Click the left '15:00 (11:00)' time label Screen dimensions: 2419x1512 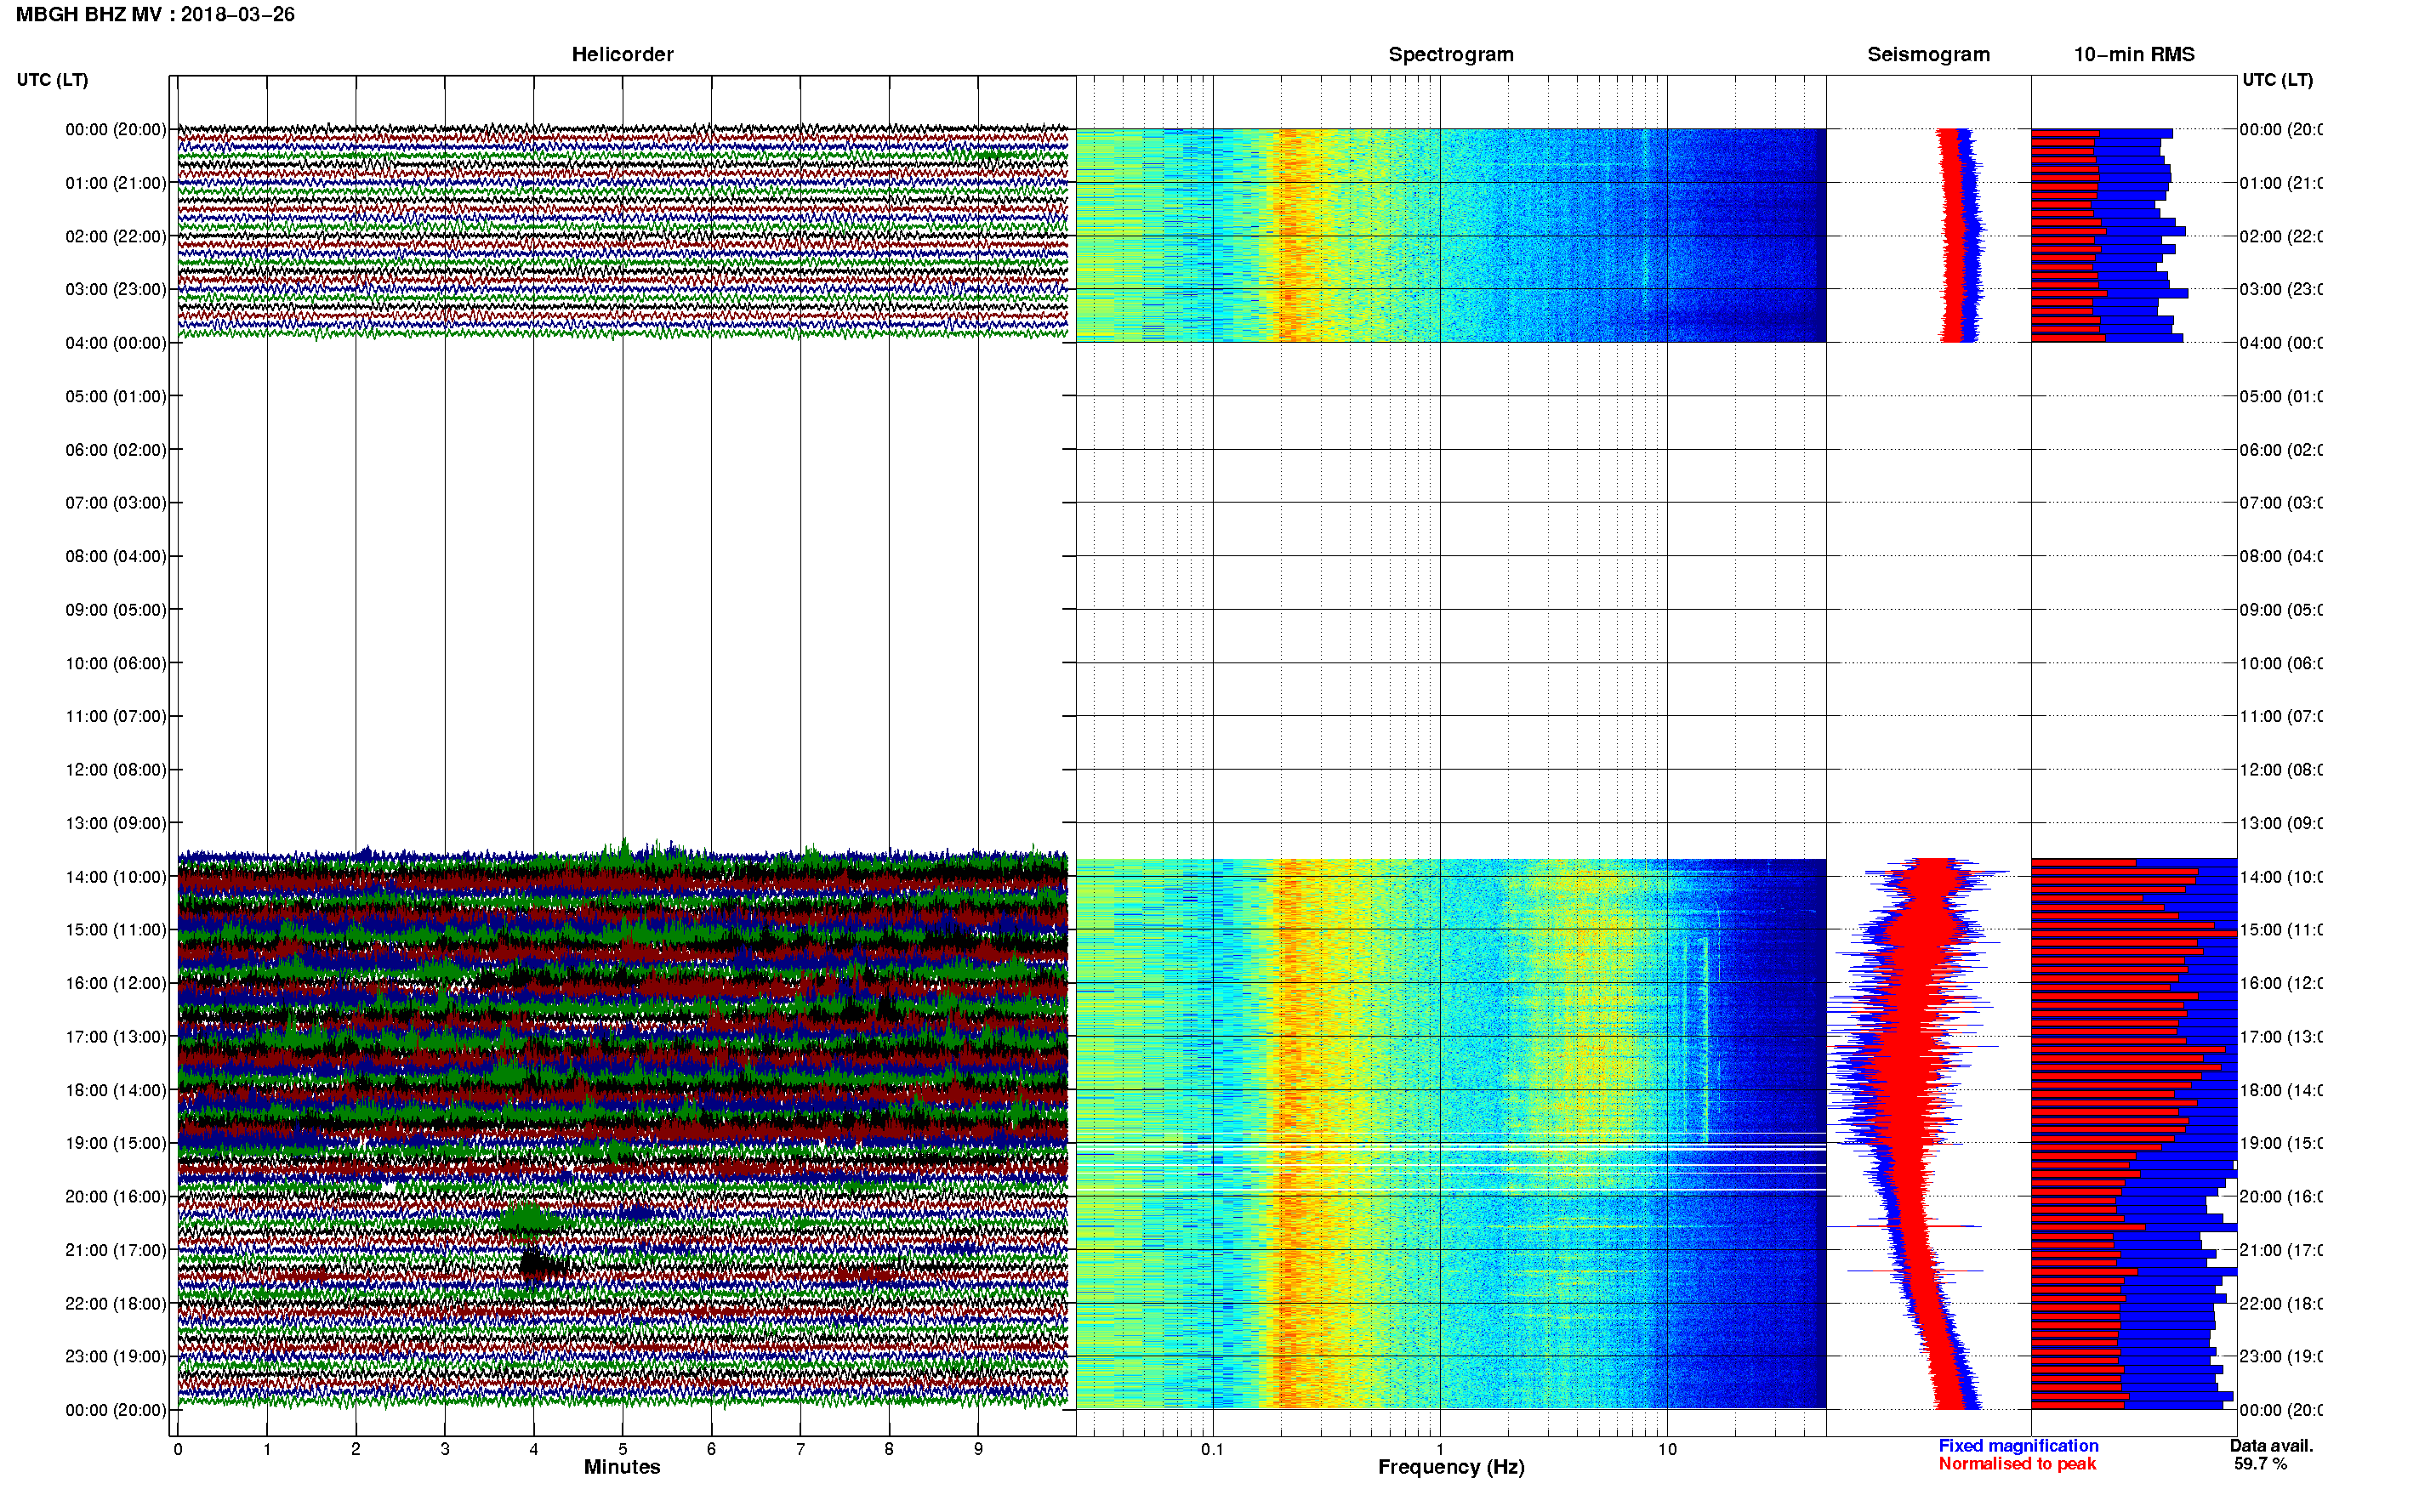(x=116, y=930)
